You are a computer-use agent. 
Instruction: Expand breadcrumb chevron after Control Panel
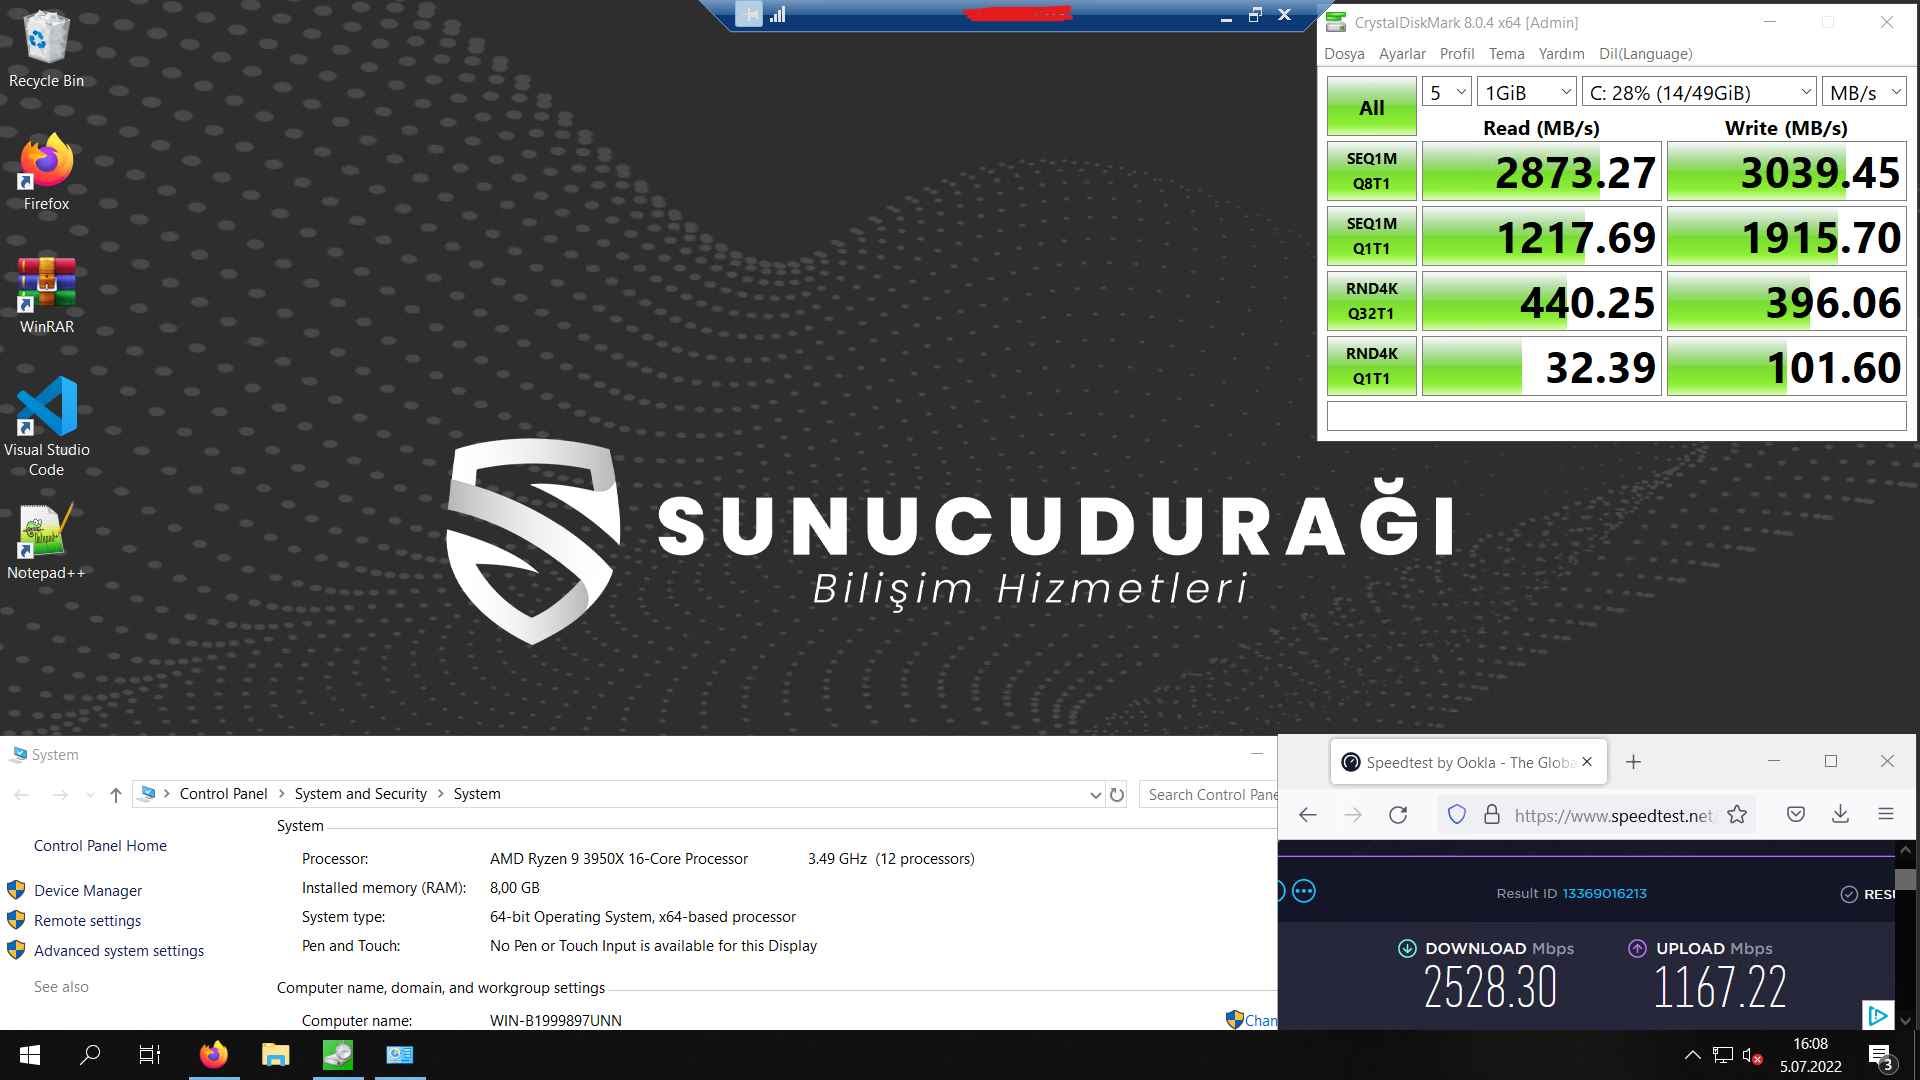tap(281, 794)
